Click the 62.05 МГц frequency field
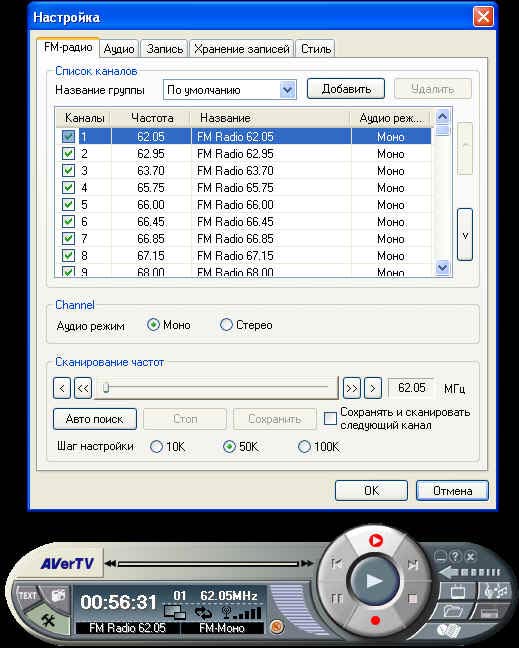The image size is (519, 648). (x=411, y=388)
